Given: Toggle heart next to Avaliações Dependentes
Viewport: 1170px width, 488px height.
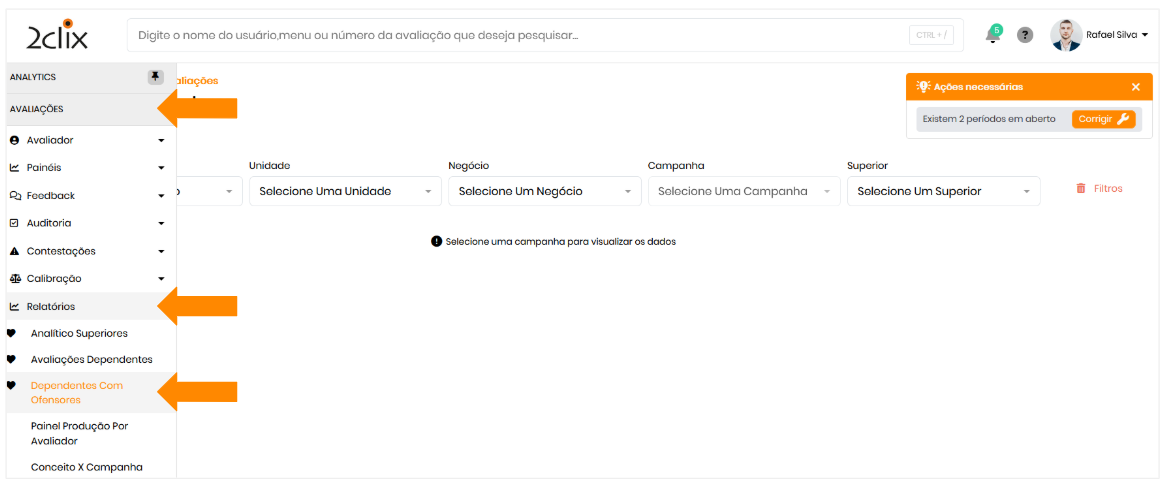Looking at the screenshot, I should point(12,359).
